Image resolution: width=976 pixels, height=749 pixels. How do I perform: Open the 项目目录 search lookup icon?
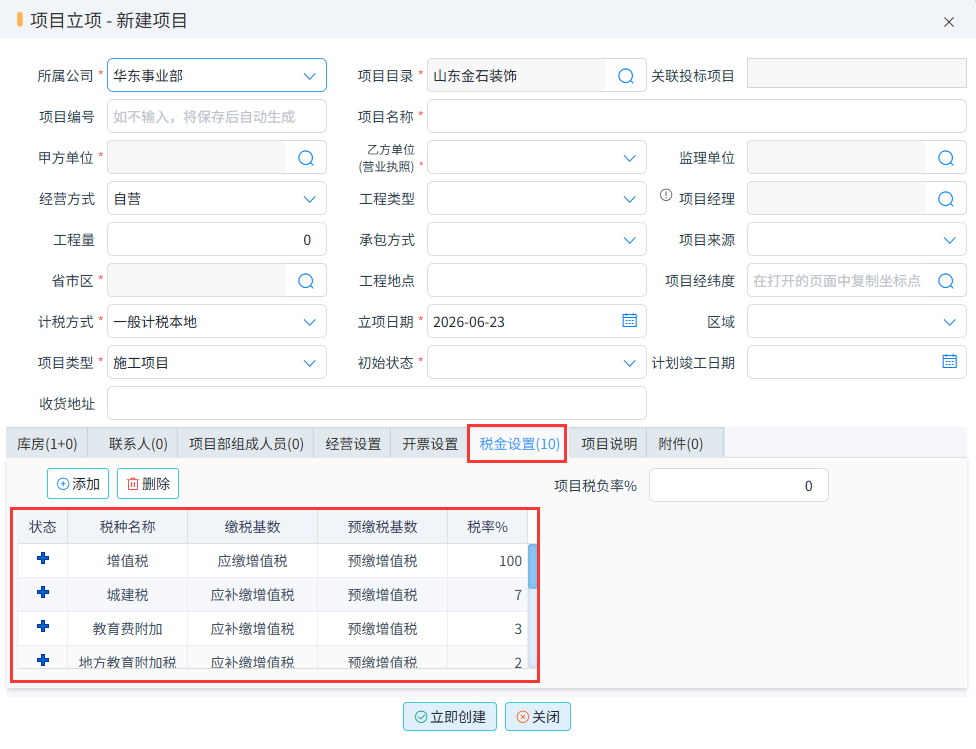point(626,76)
